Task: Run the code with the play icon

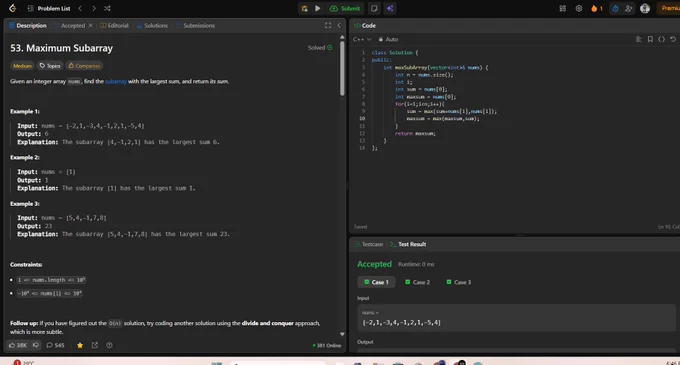Action: pyautogui.click(x=317, y=8)
